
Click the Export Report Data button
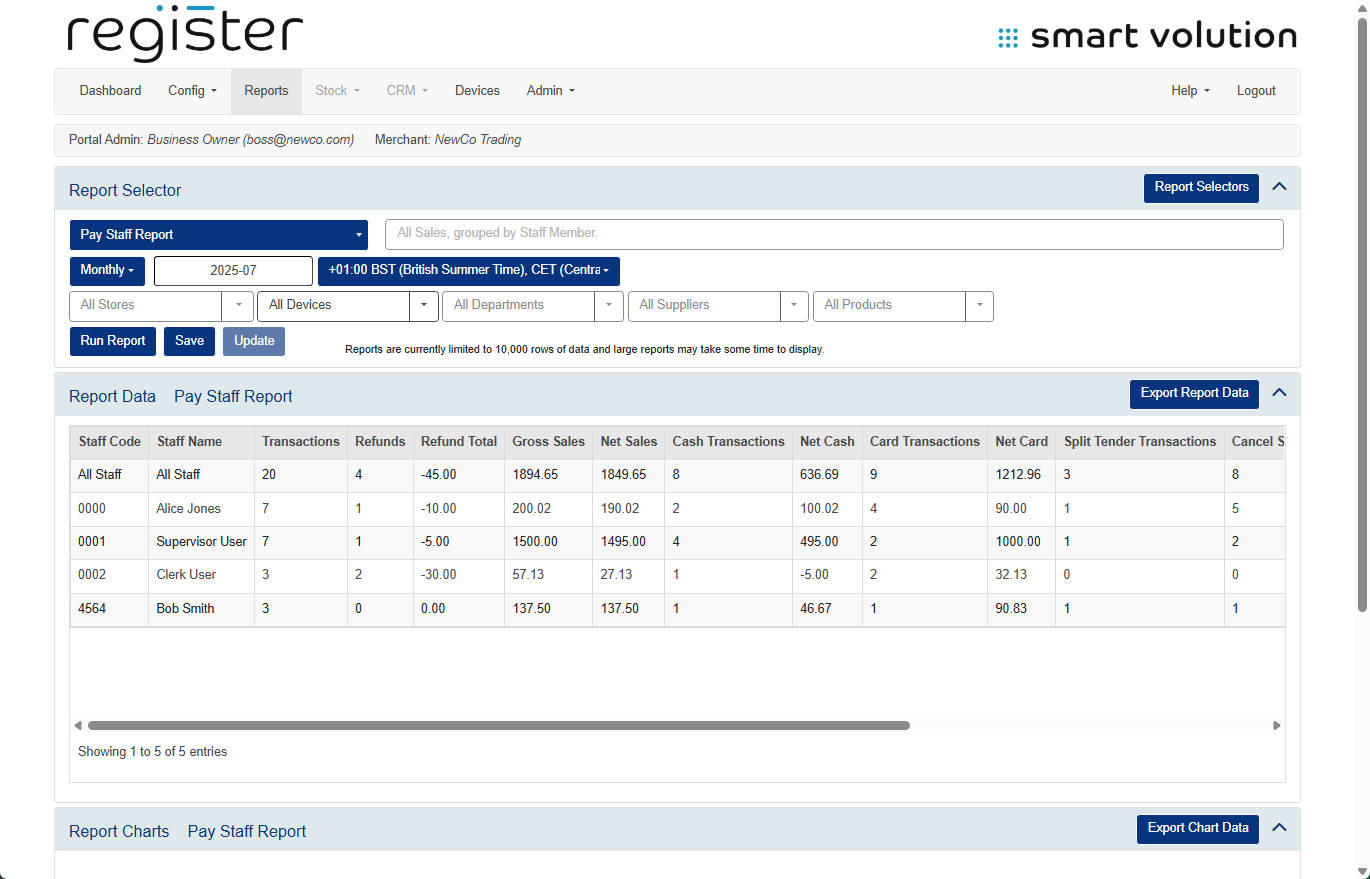pos(1194,394)
